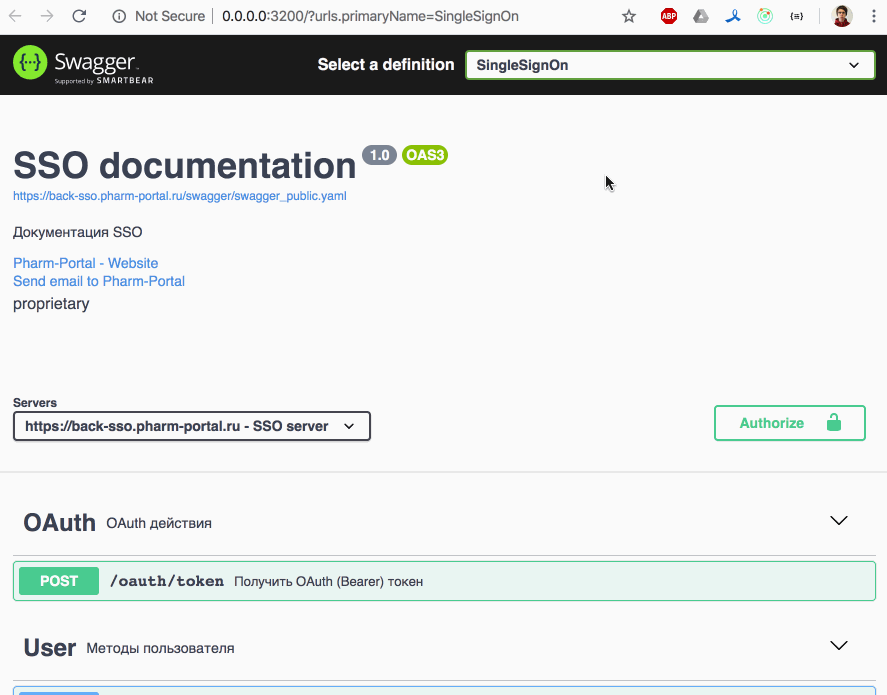Open the SingleSignOn definition dropdown
The height and width of the screenshot is (695, 887).
point(670,65)
